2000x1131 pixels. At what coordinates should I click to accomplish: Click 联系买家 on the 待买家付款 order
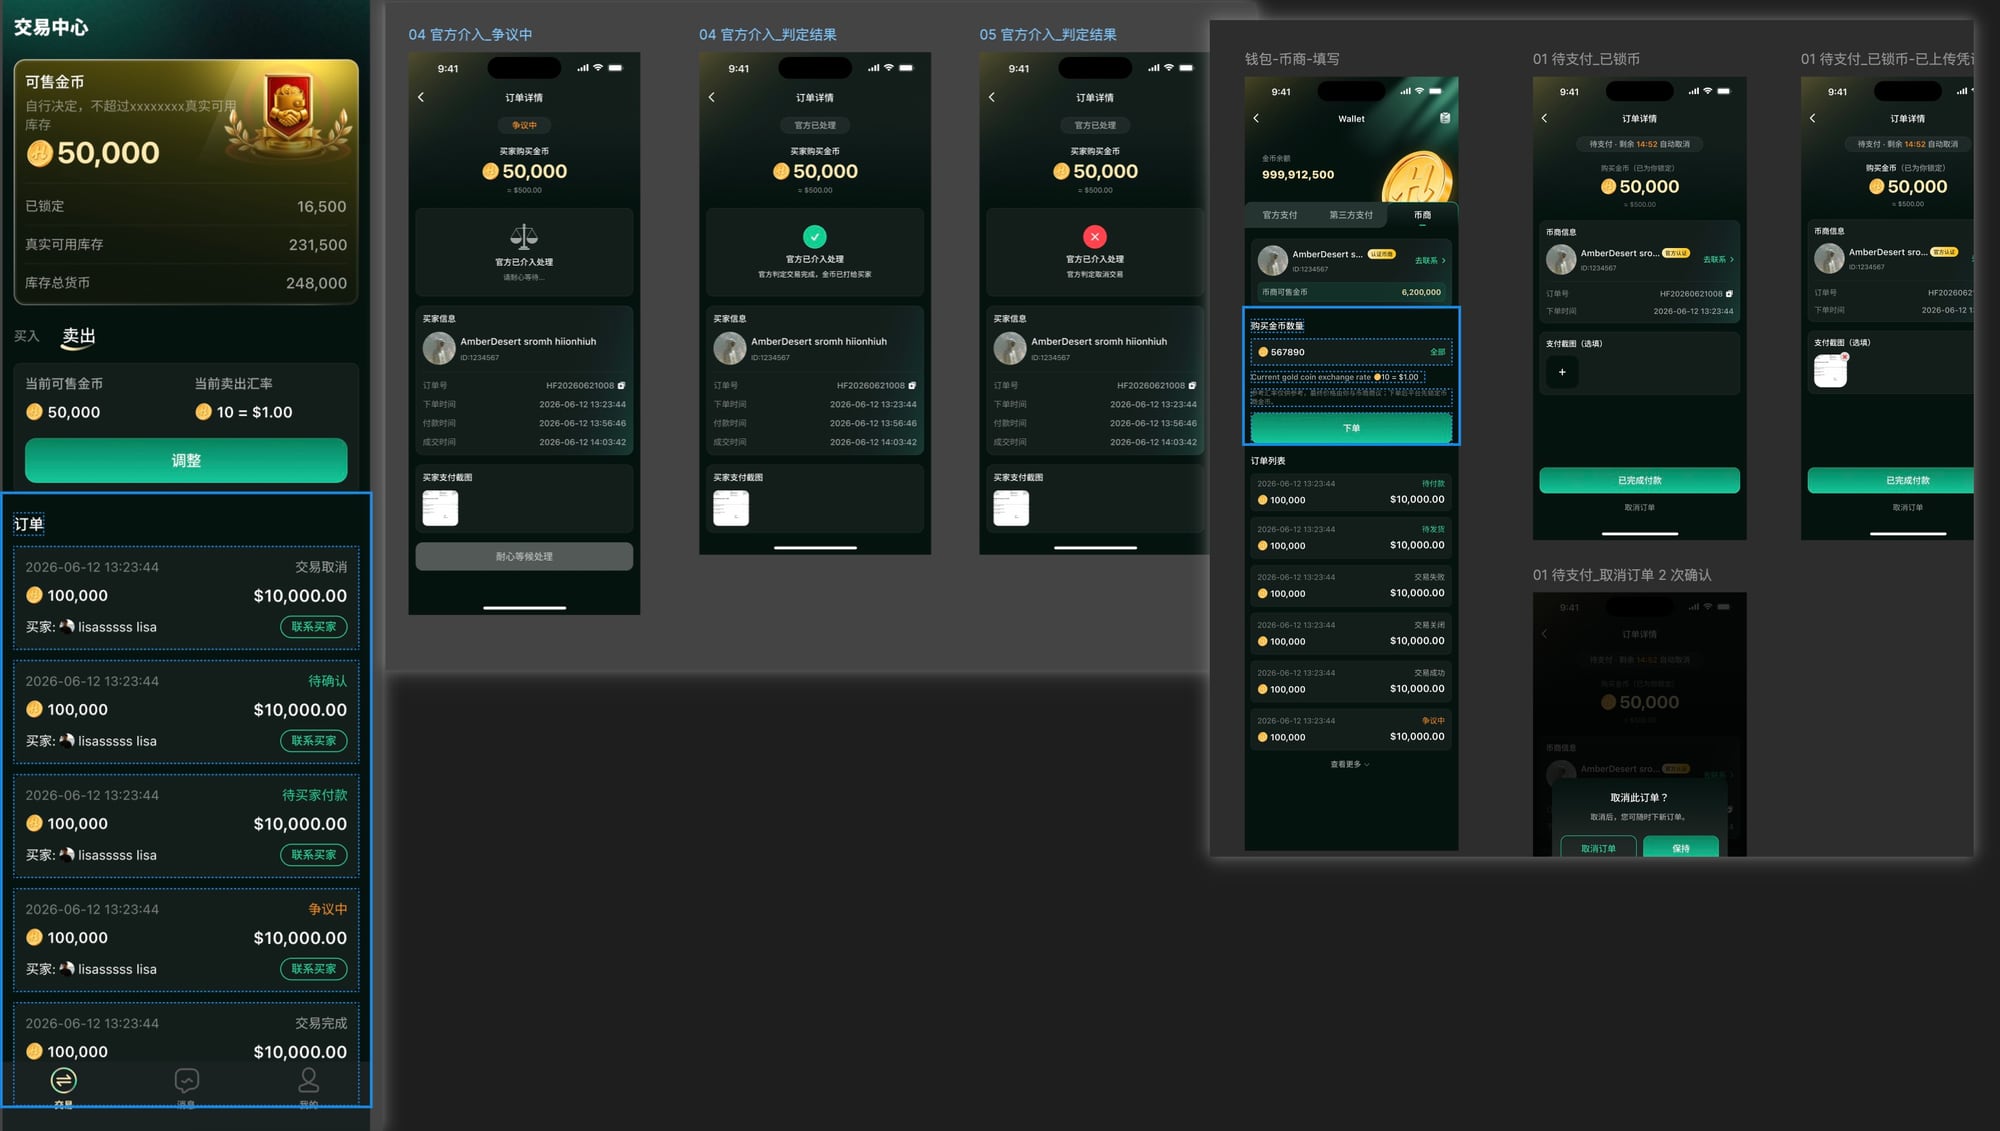coord(314,855)
